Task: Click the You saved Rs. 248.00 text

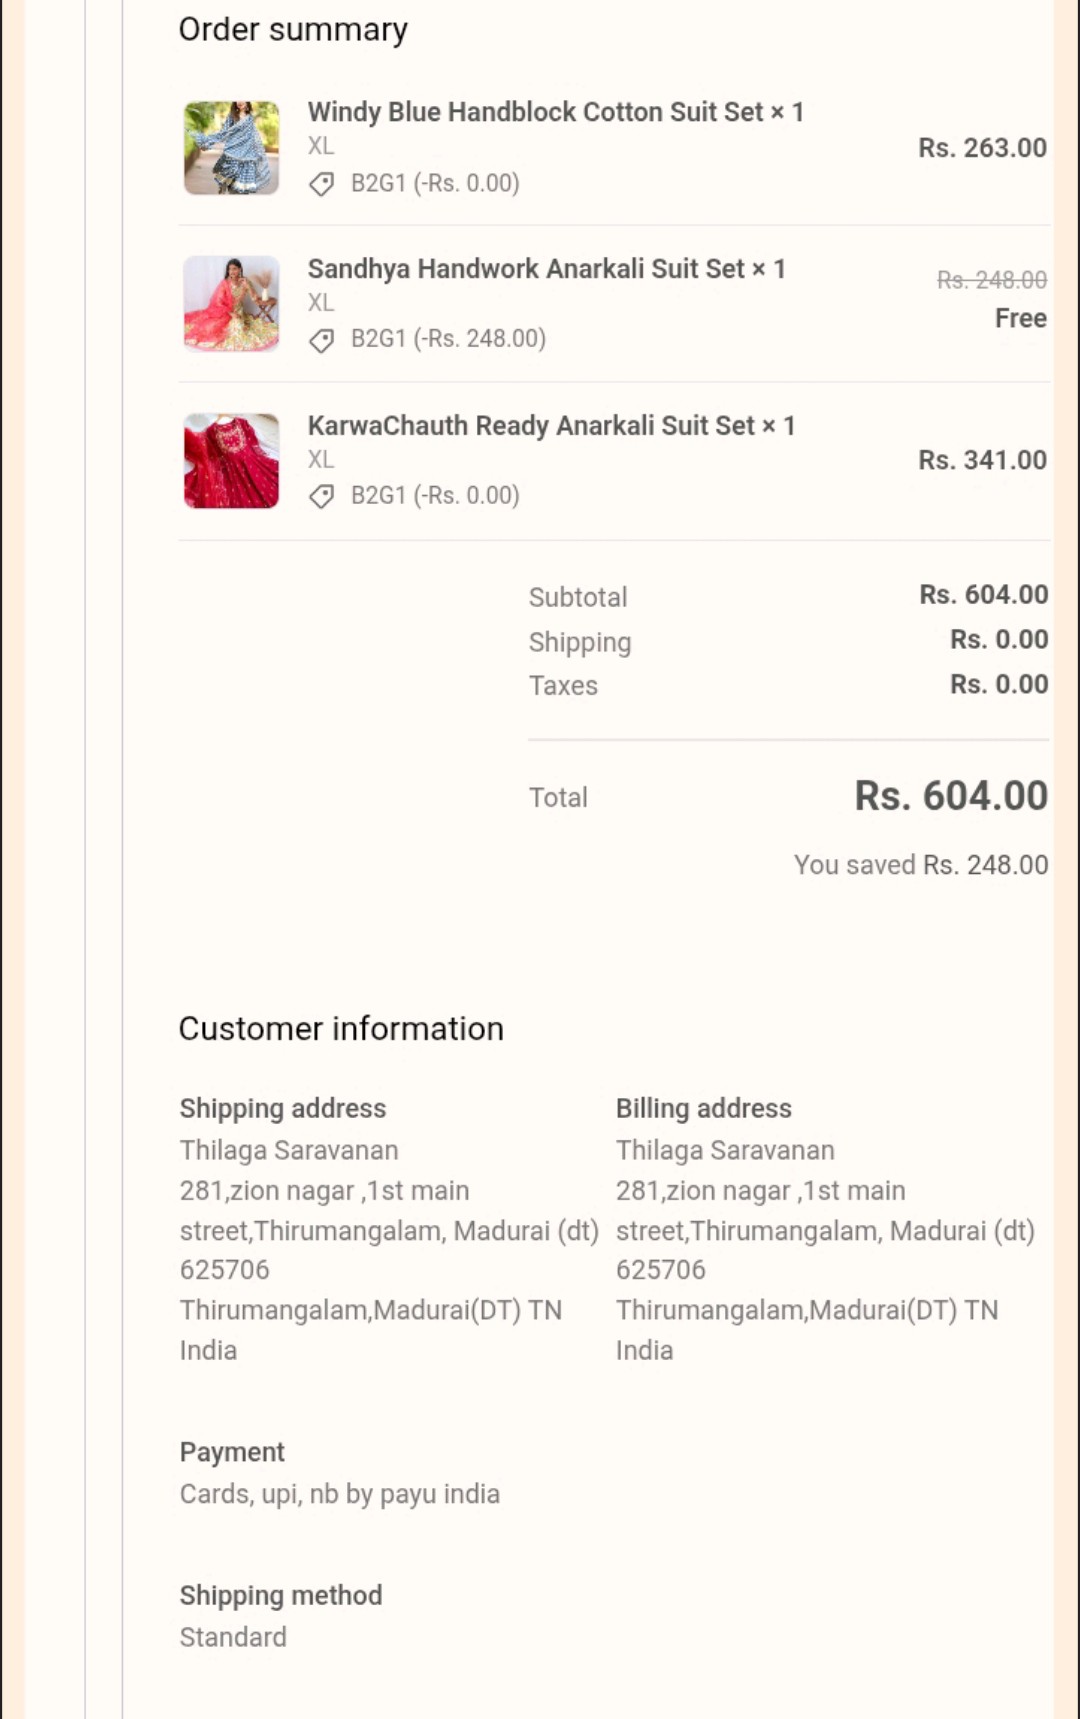Action: coord(920,865)
